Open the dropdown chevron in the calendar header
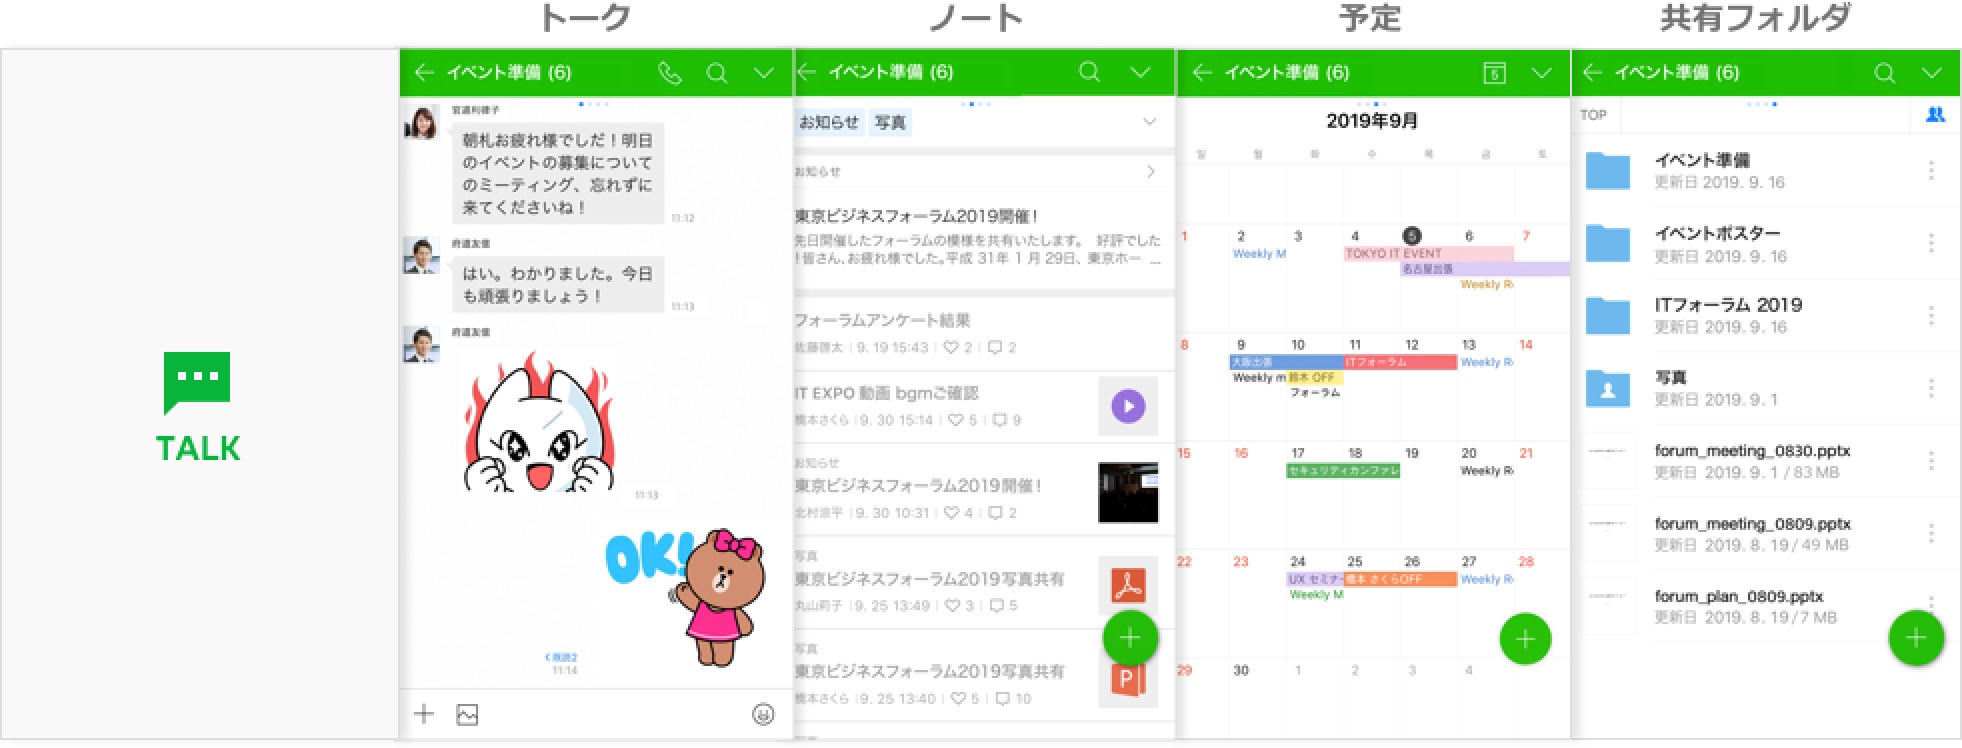 pyautogui.click(x=1542, y=73)
